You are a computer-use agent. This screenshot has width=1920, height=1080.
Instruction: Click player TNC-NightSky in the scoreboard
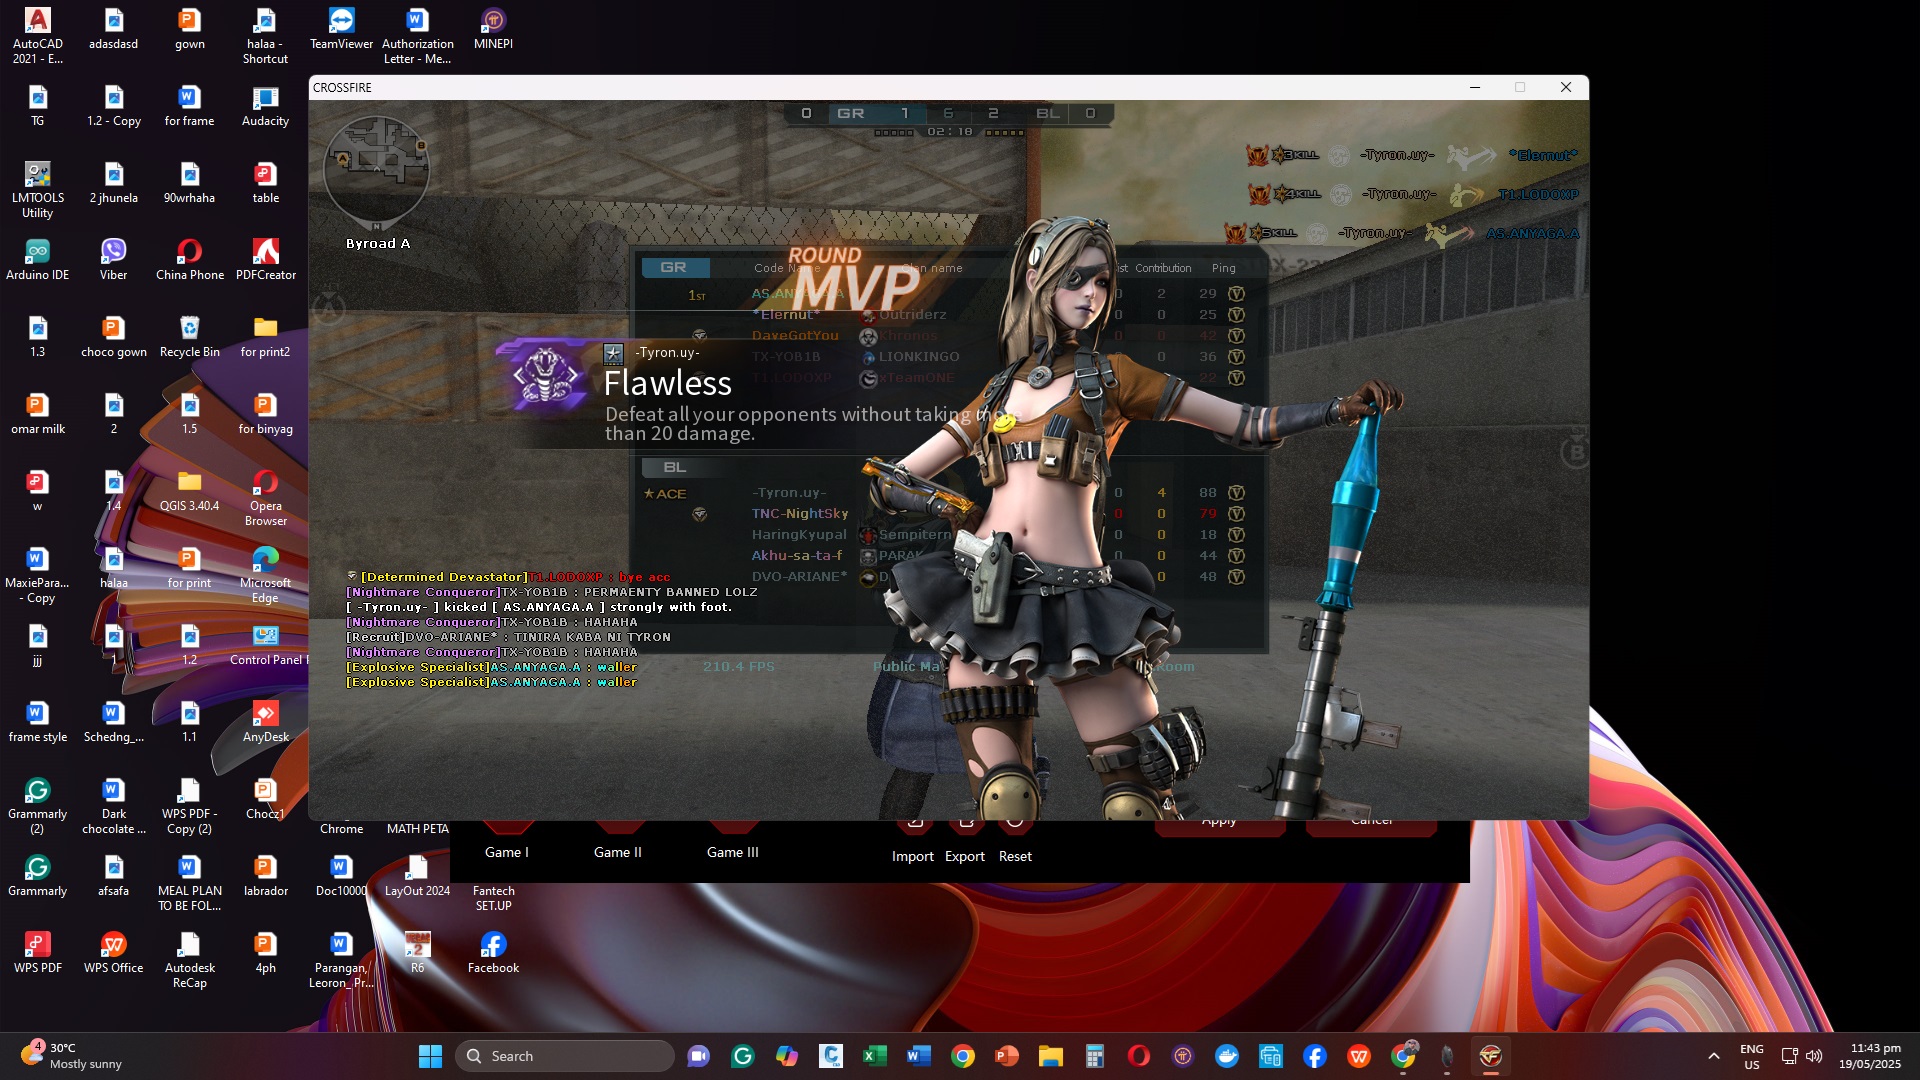coord(800,513)
